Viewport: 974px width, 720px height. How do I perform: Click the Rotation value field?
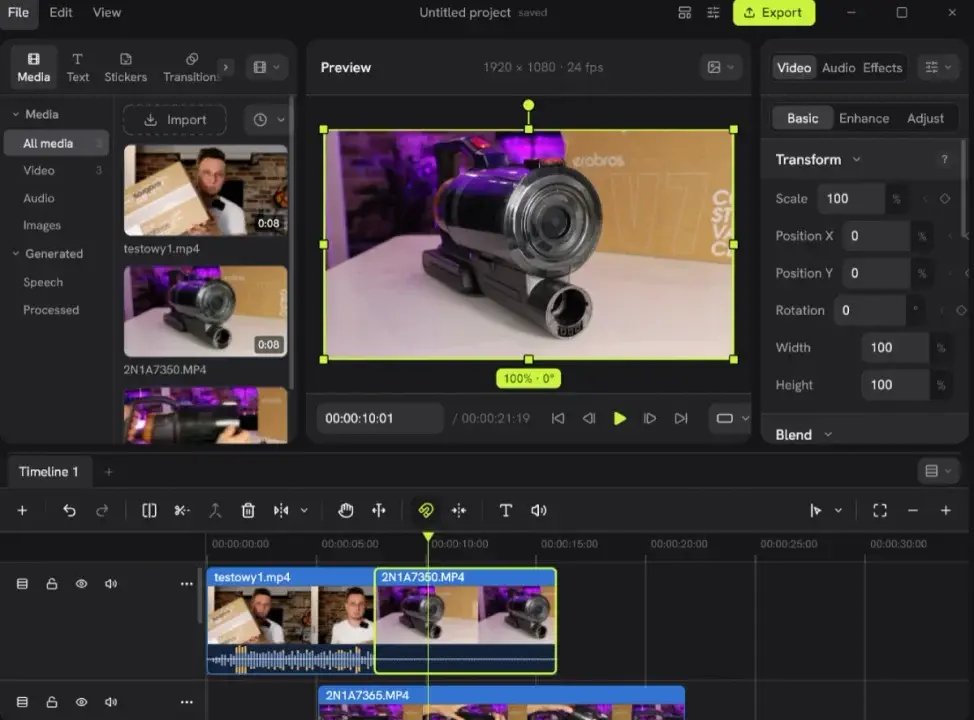point(870,311)
